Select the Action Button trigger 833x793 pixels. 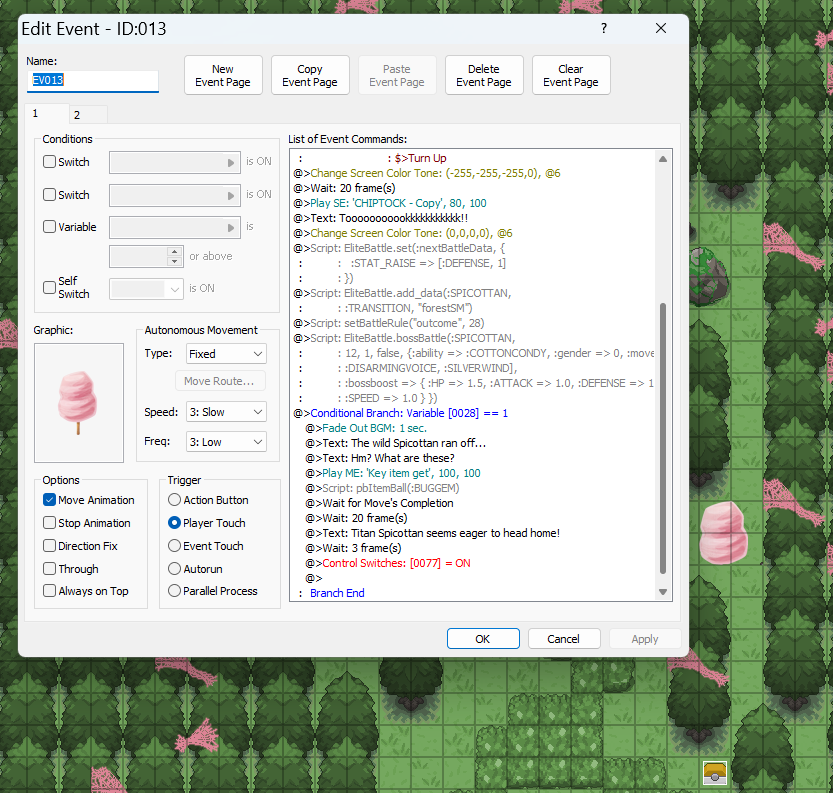(x=175, y=500)
